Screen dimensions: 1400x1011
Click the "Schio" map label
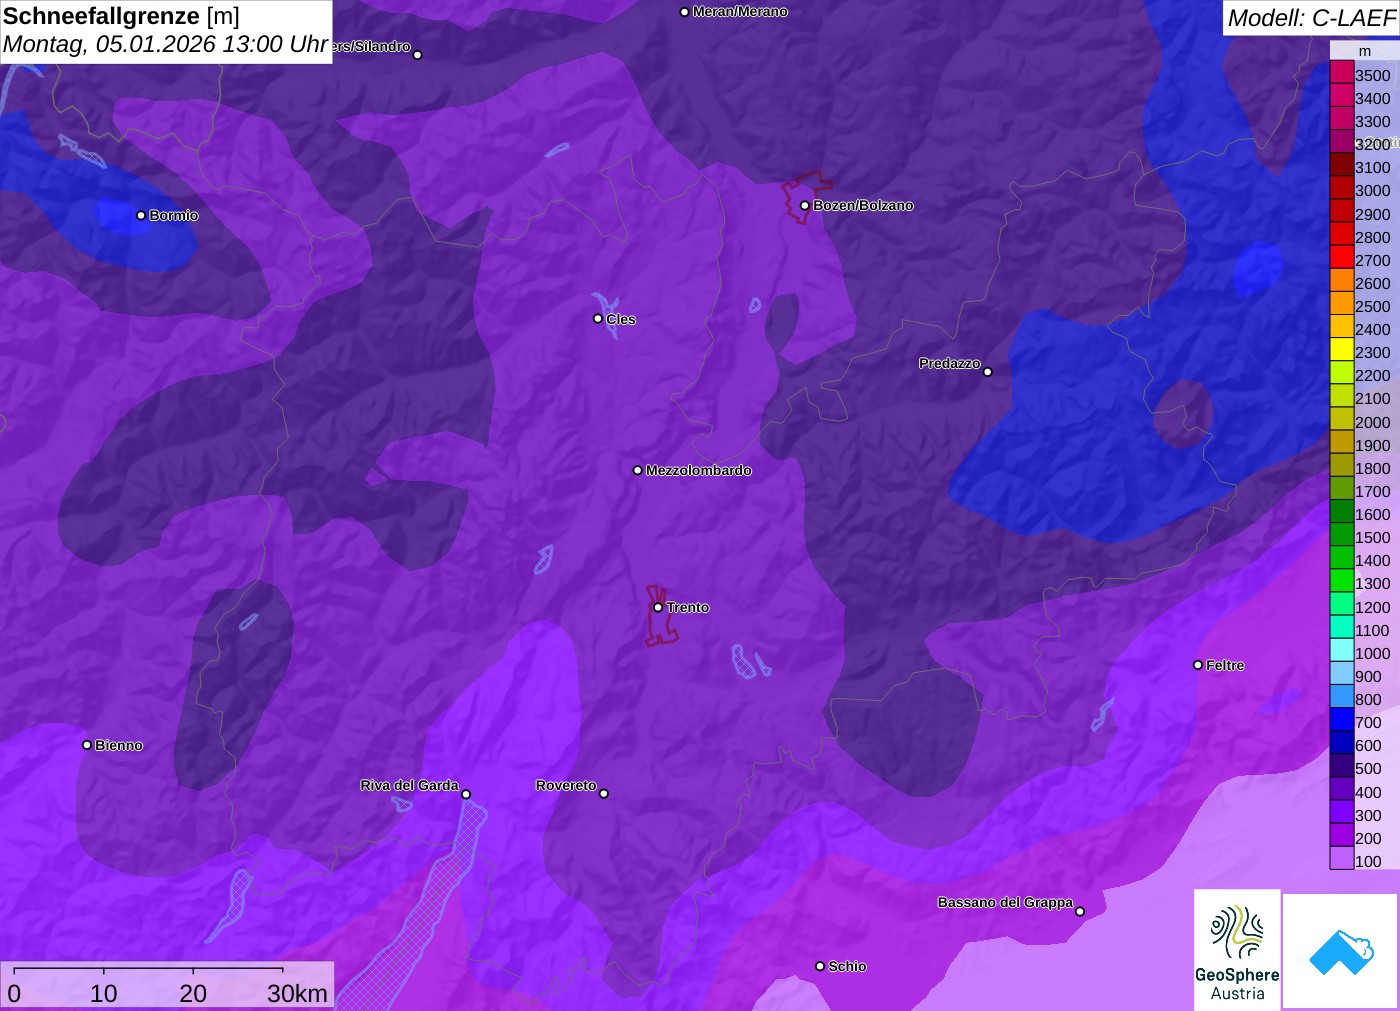click(x=847, y=966)
